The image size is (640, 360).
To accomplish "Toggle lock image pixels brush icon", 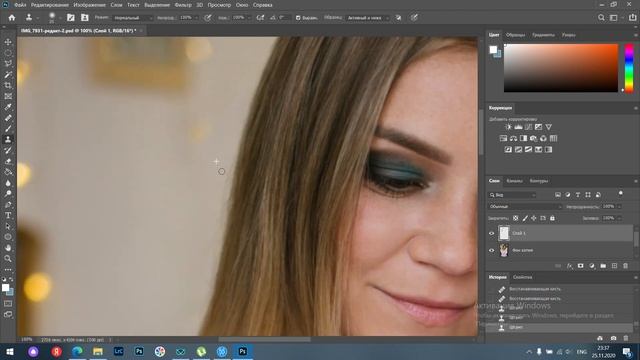I will pyautogui.click(x=525, y=218).
